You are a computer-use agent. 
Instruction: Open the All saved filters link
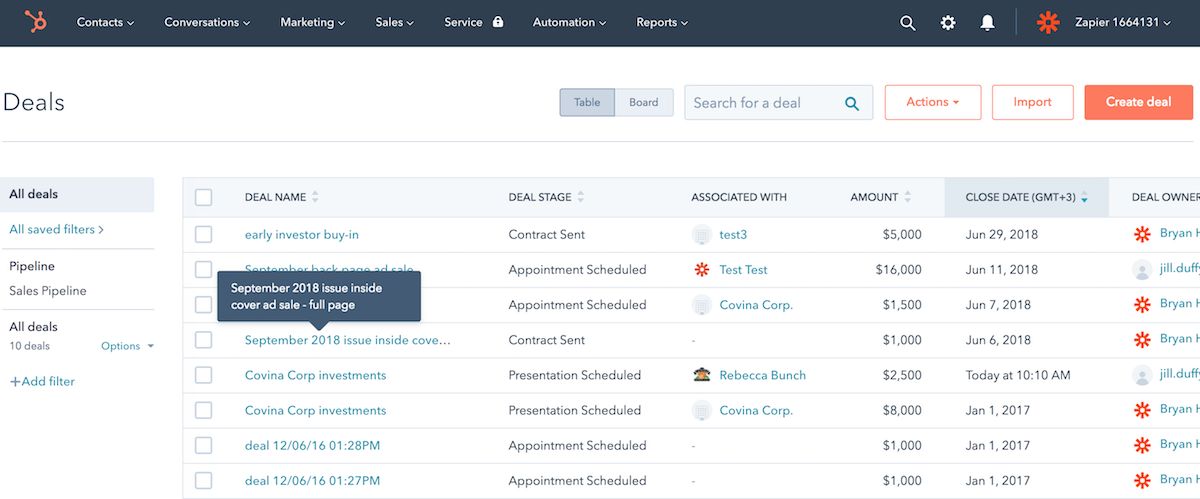coord(57,229)
